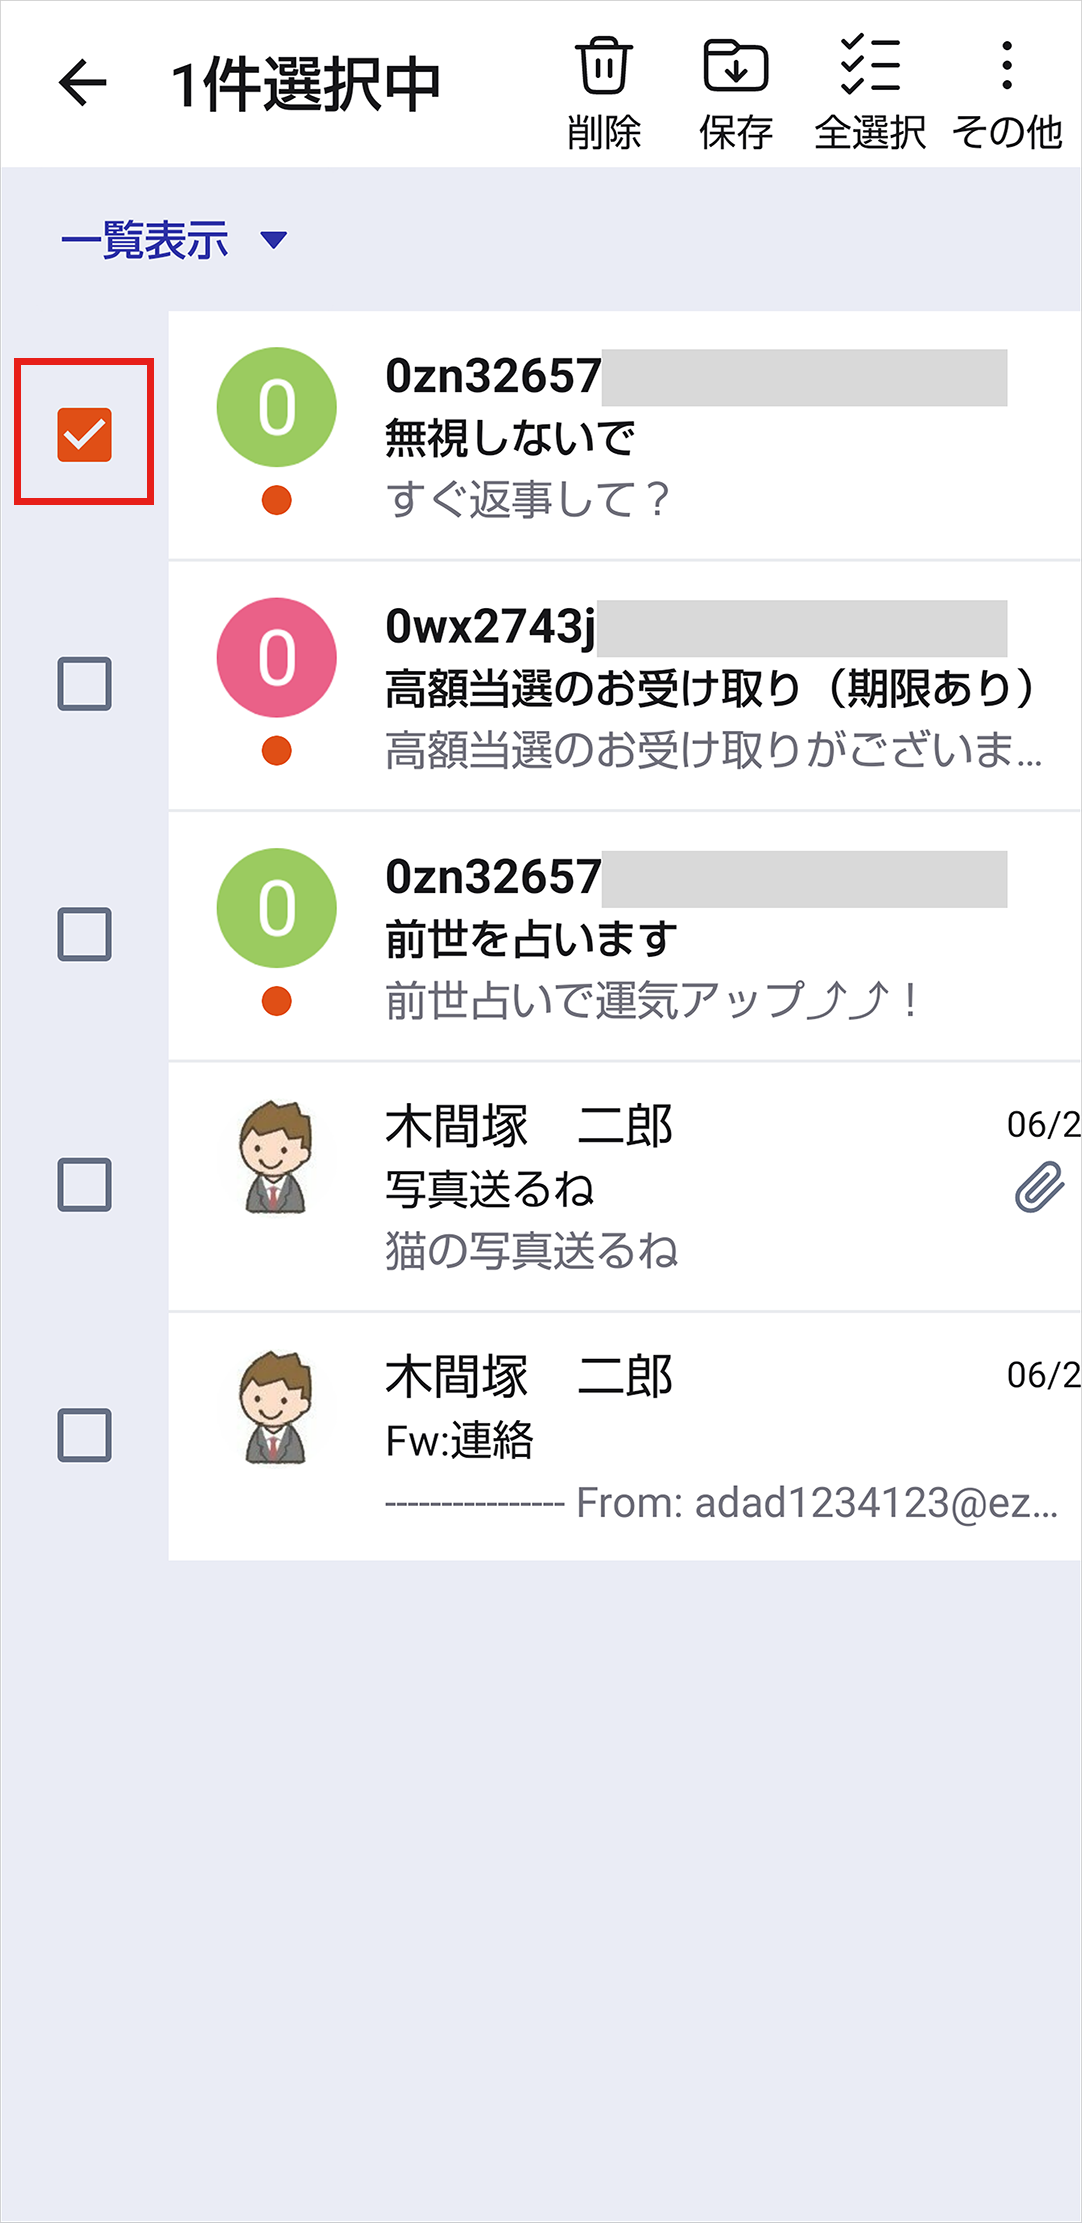Viewport: 1082px width, 2223px height.
Task: Tap the 1件選択中 selection count title
Action: 305,84
